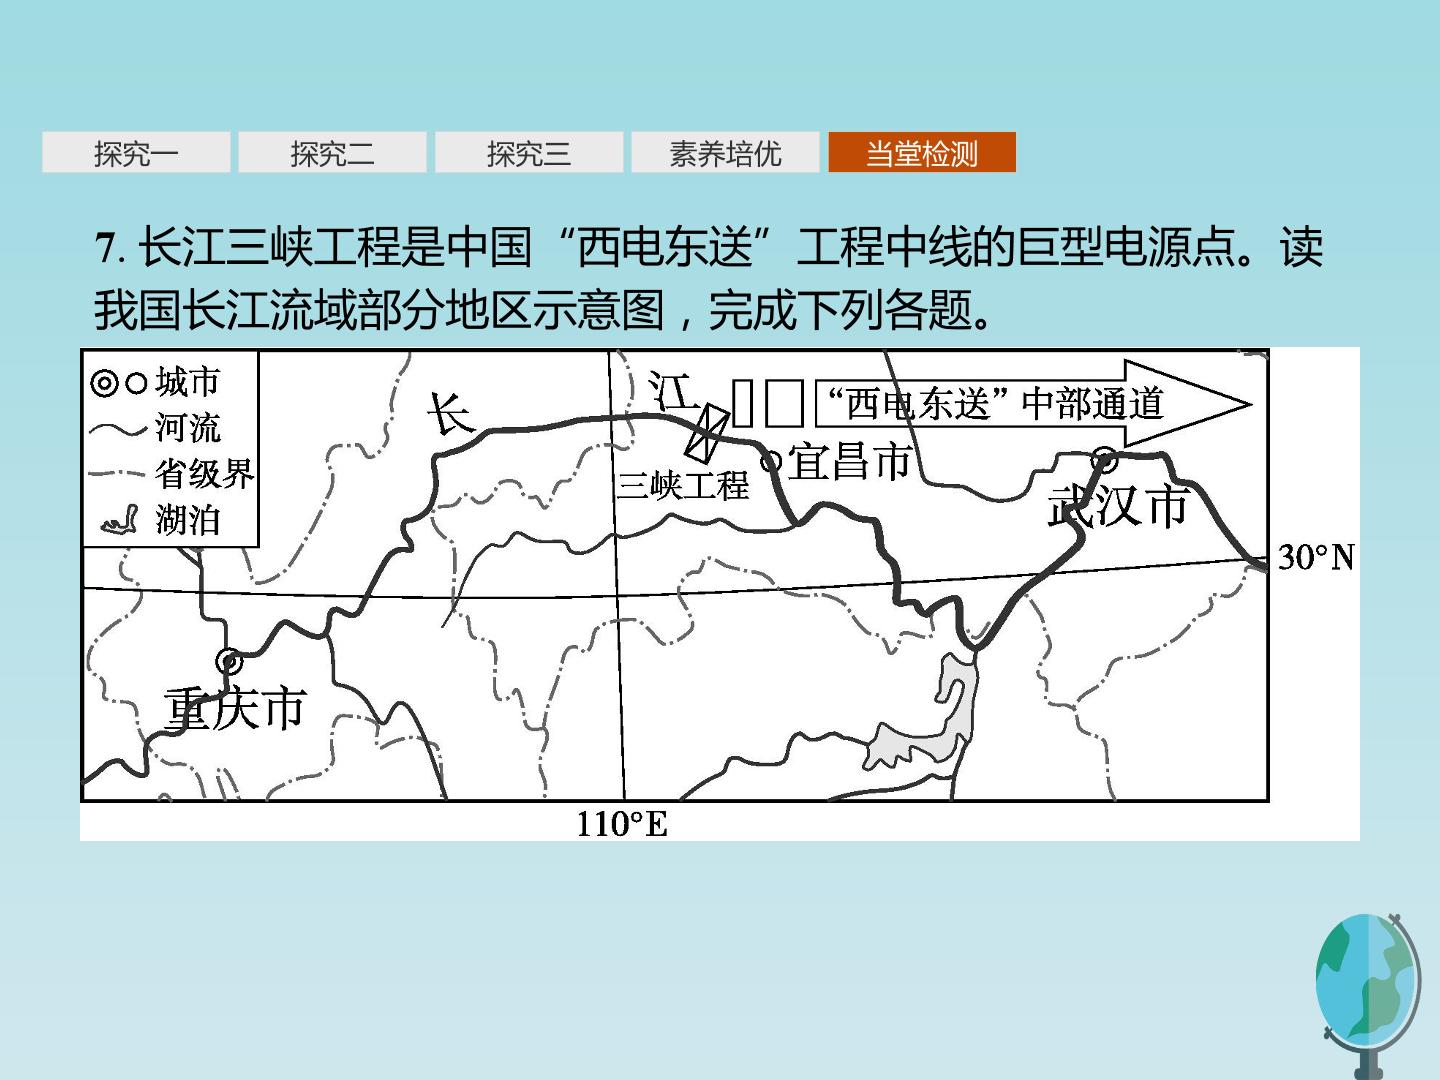Click the 三峡工程 dam symbol
1440x1080 pixels.
[706, 431]
